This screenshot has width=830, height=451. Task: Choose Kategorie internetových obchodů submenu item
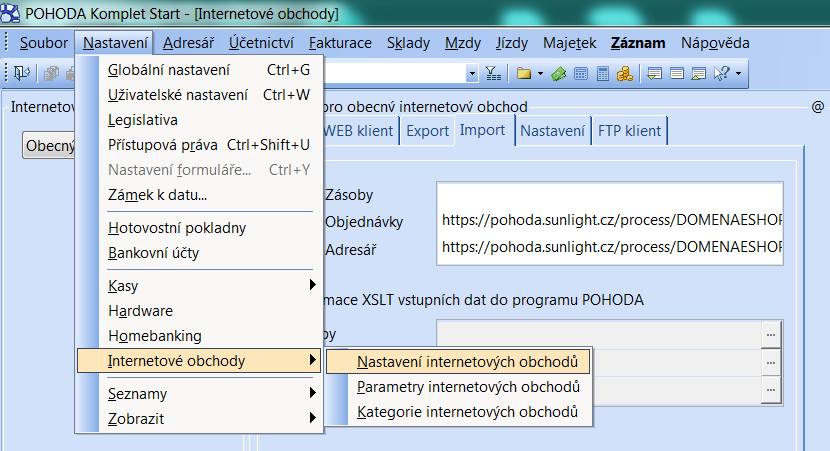tap(458, 412)
